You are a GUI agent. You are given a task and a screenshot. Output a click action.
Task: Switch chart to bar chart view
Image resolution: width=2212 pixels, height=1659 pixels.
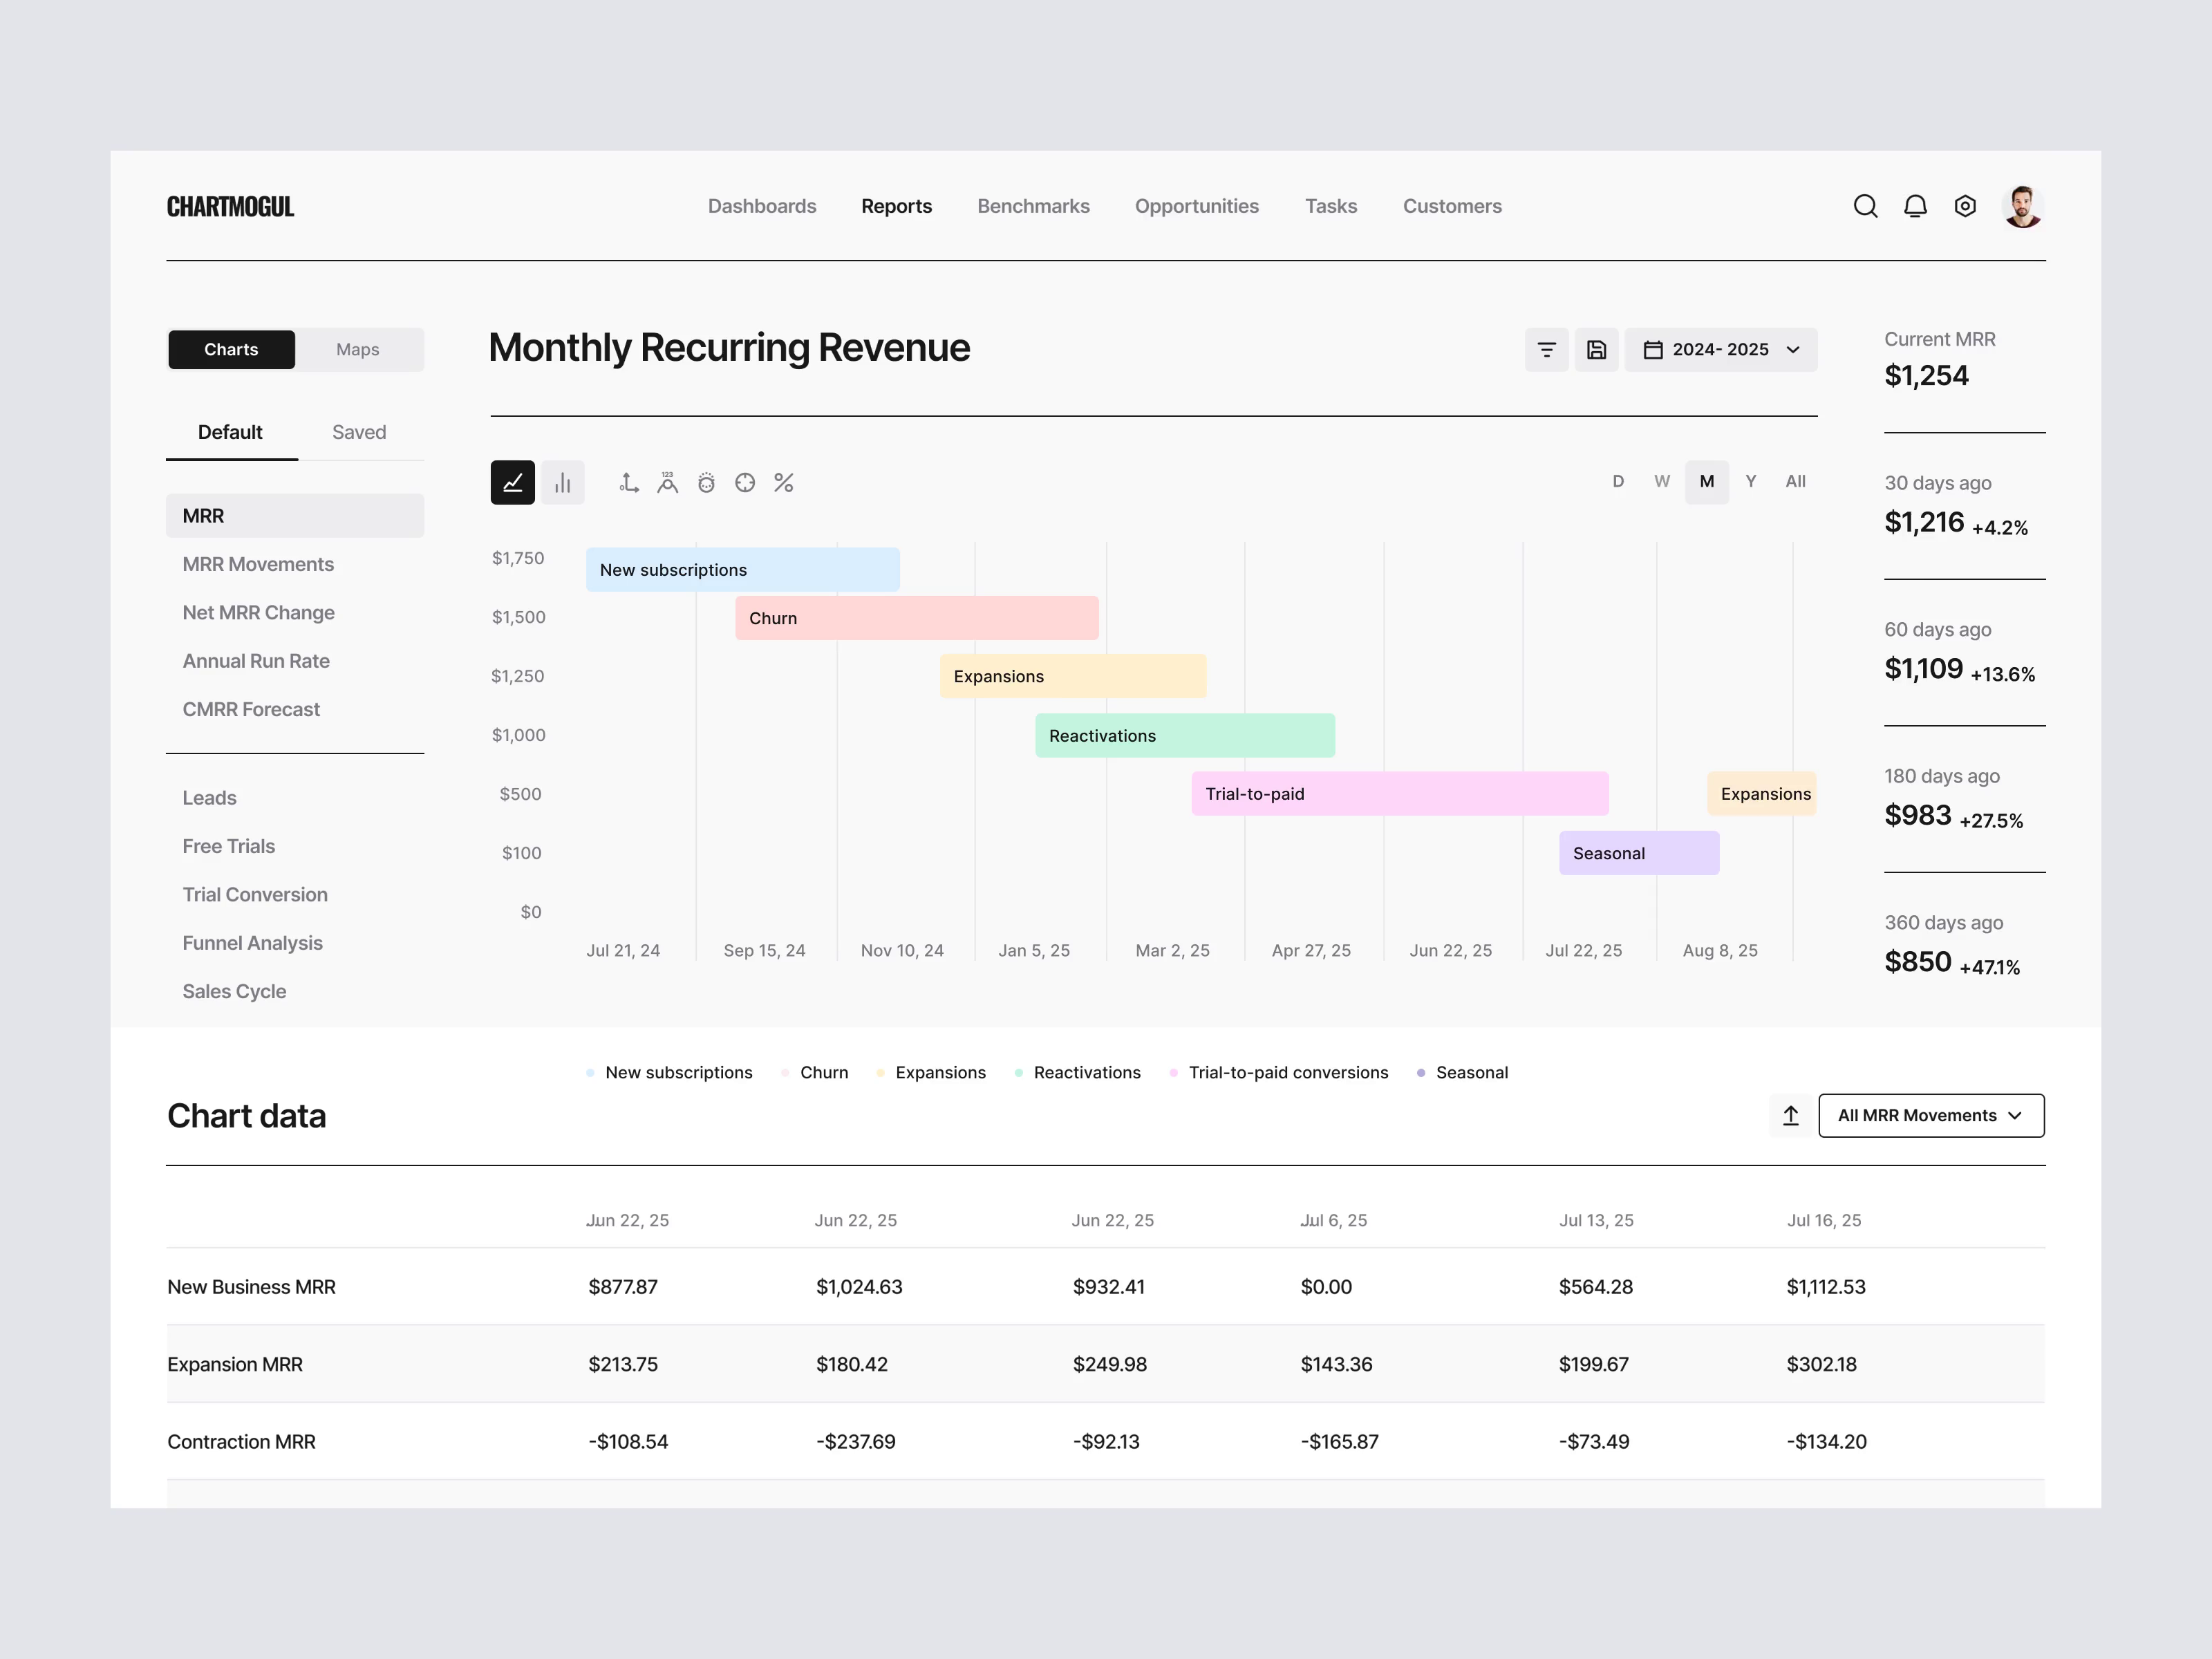tap(563, 482)
